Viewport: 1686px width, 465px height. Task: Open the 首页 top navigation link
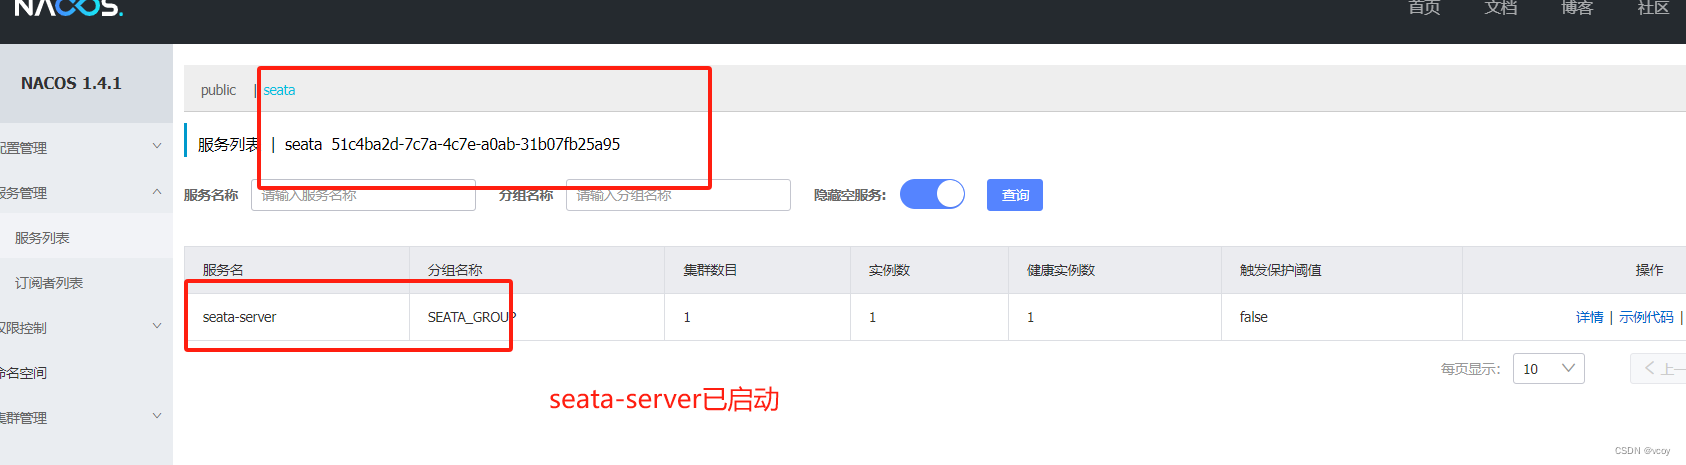pos(1424,8)
